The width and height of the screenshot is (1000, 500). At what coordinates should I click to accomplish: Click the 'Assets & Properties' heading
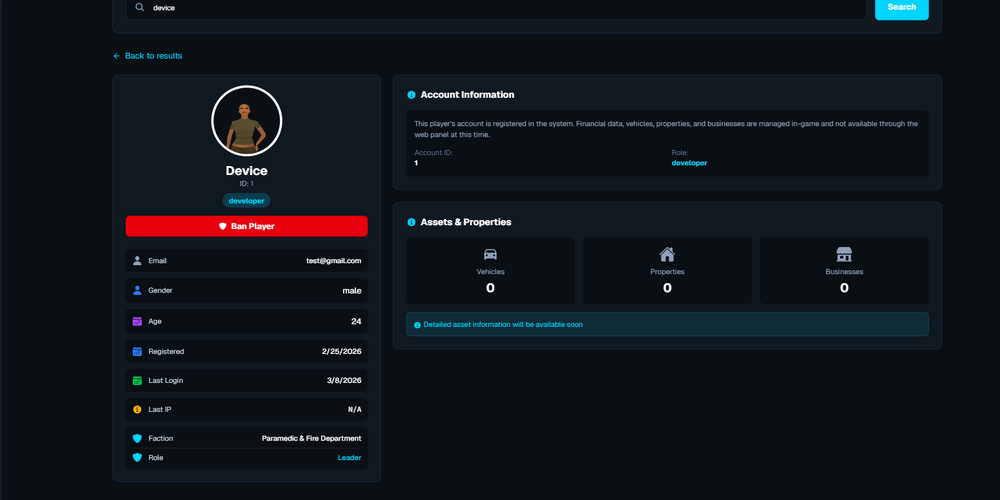pos(466,223)
